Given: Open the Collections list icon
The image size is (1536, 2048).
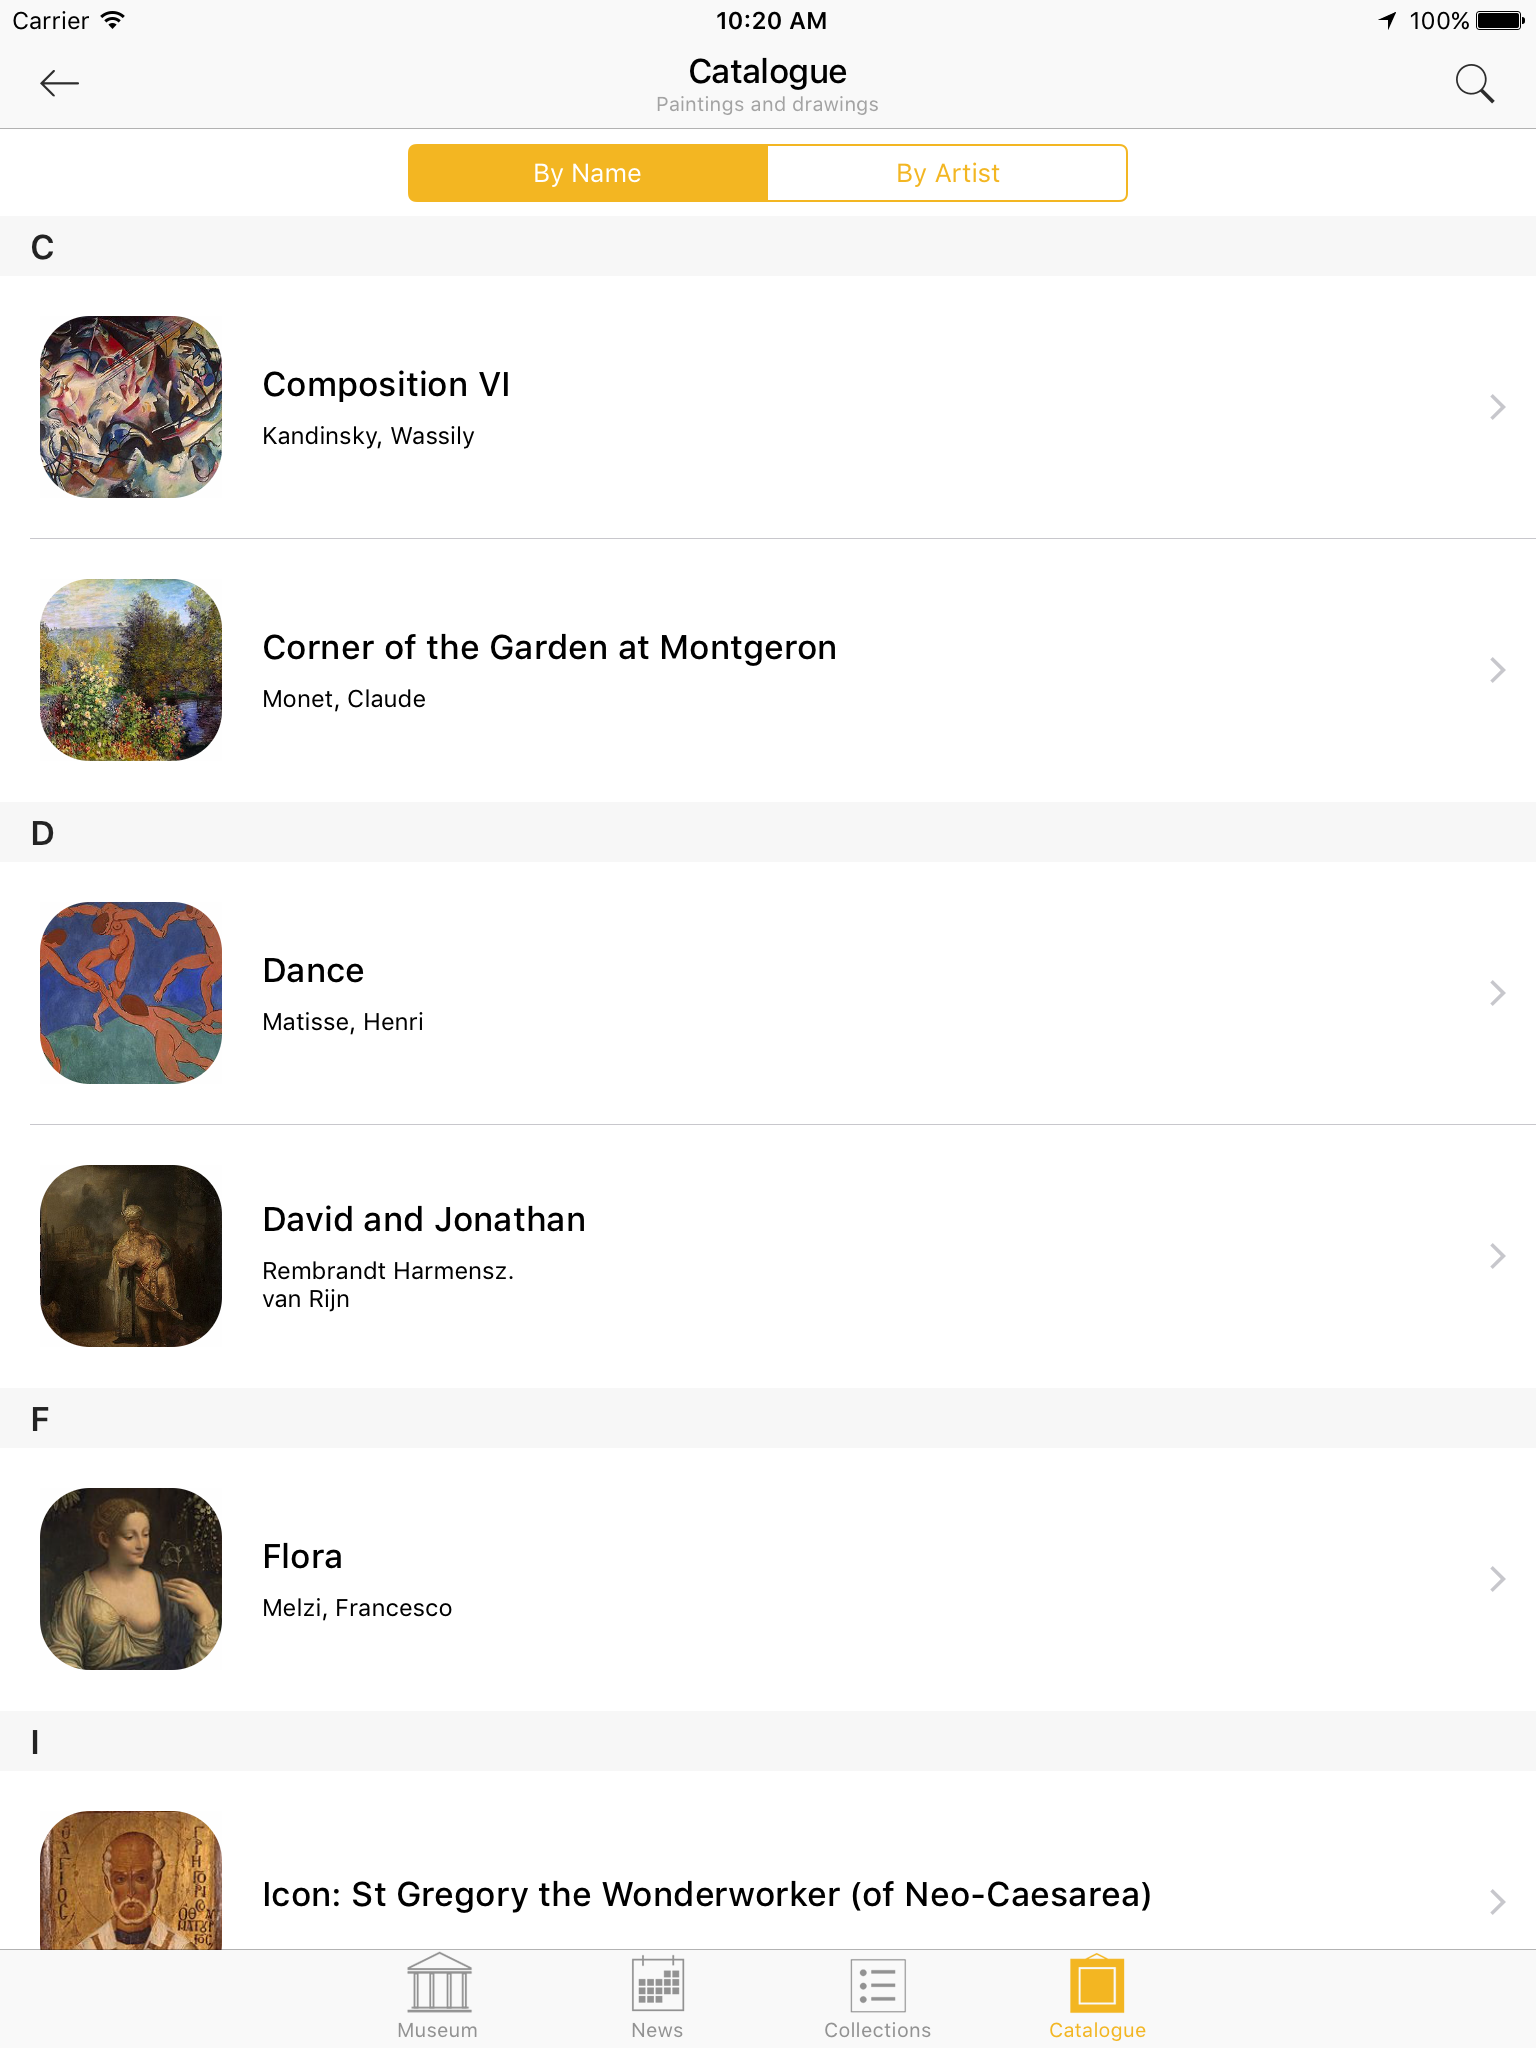Looking at the screenshot, I should point(877,1984).
